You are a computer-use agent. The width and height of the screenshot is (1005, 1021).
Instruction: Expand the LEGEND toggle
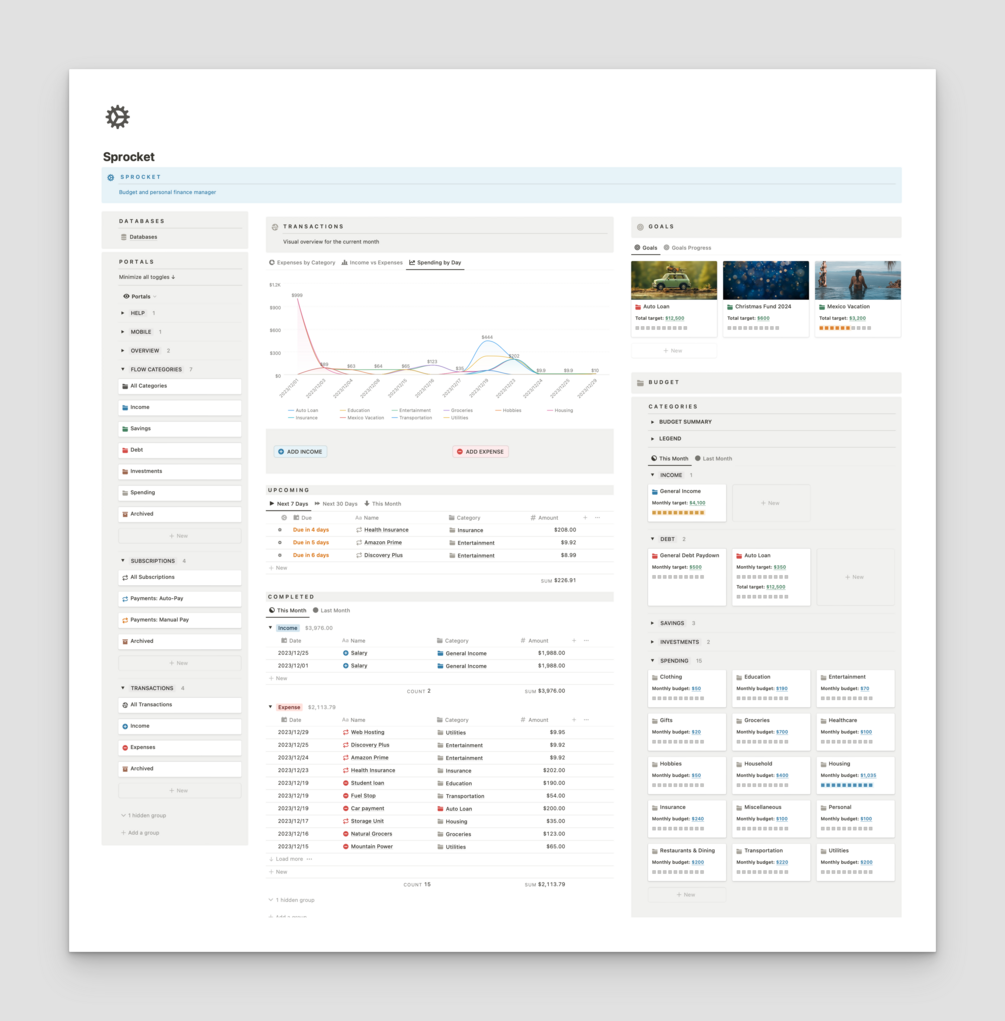[x=652, y=439]
